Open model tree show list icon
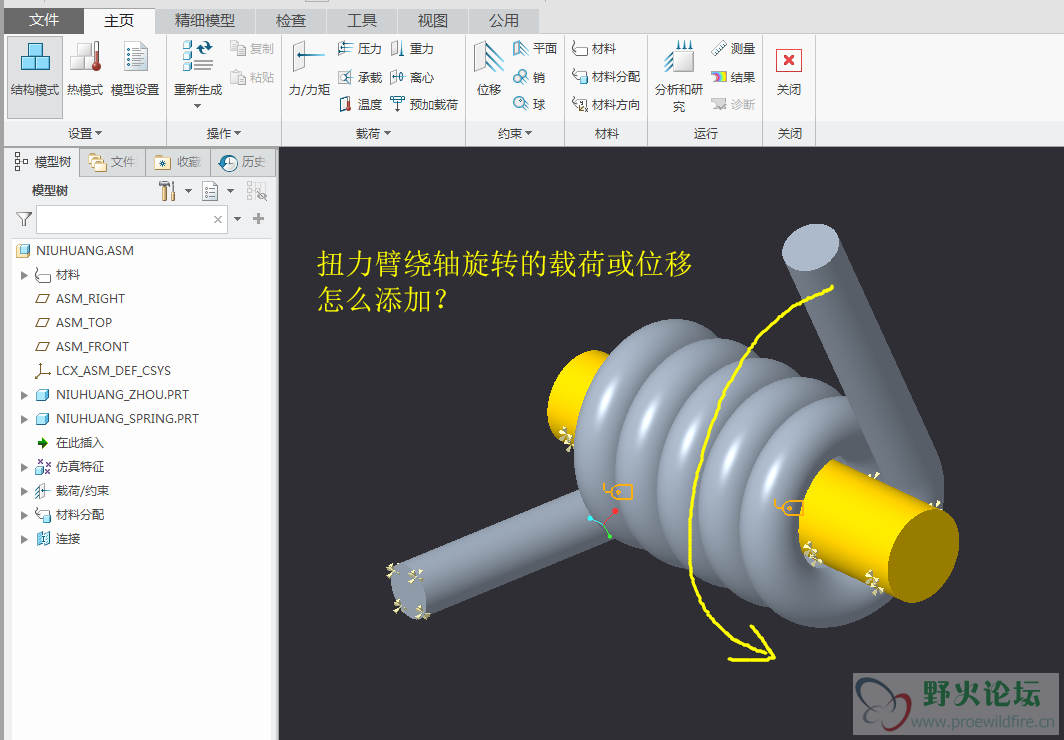This screenshot has height=740, width=1064. point(210,191)
